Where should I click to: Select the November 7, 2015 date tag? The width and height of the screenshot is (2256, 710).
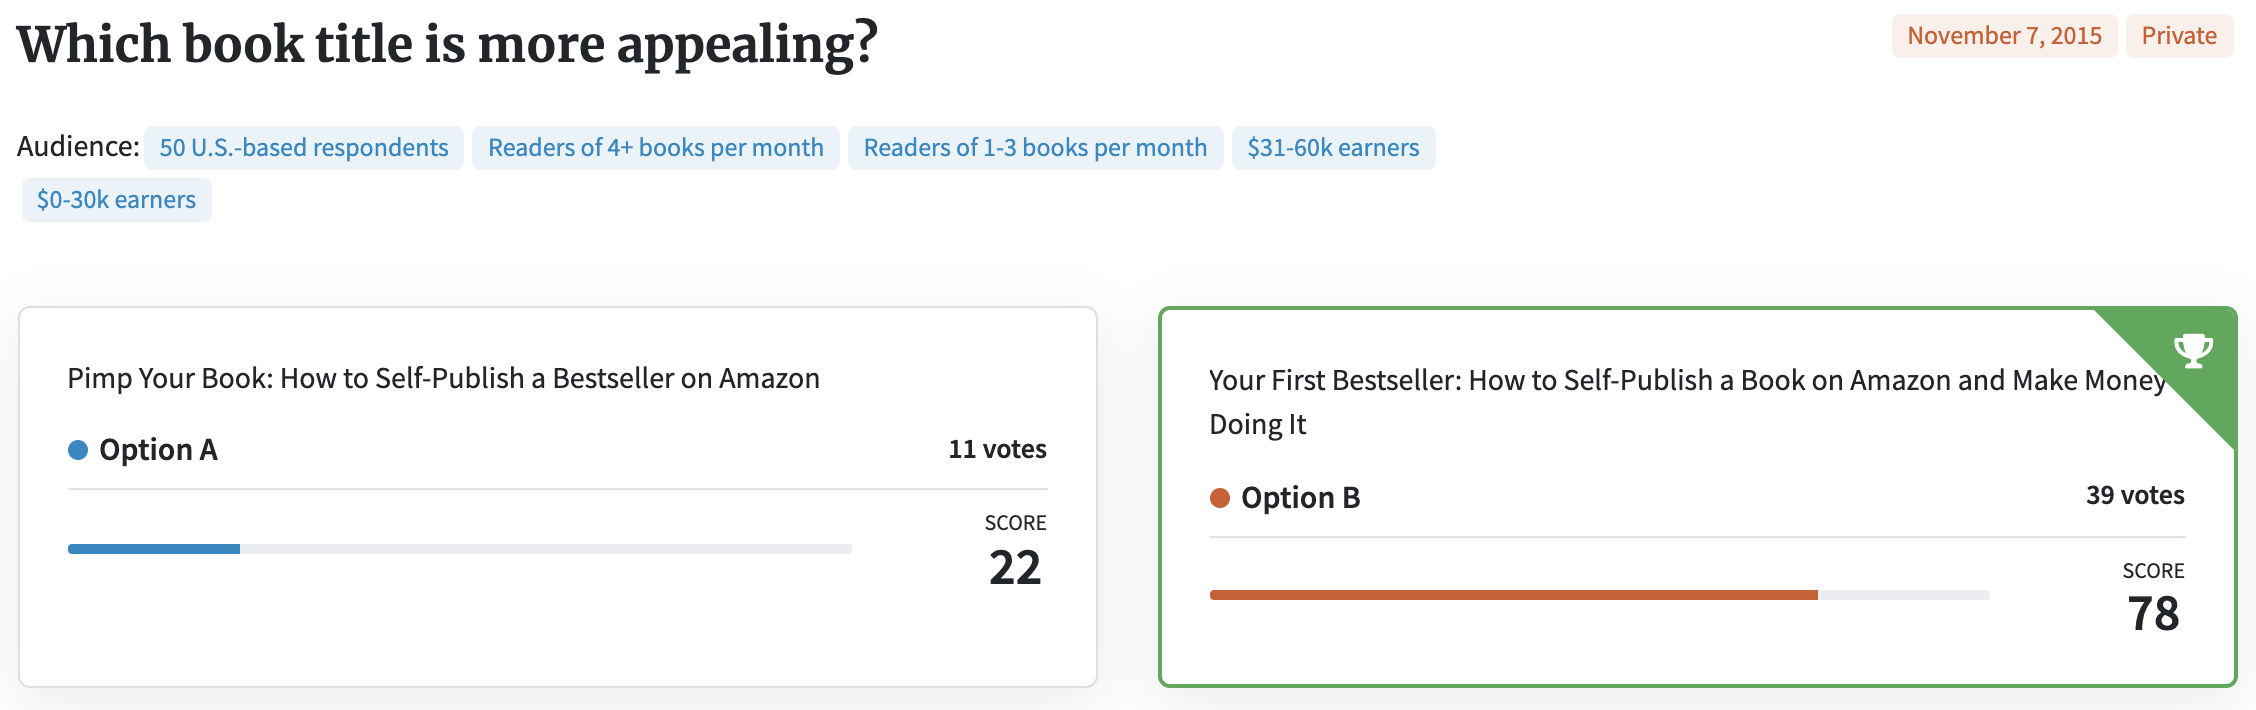[x=2004, y=36]
